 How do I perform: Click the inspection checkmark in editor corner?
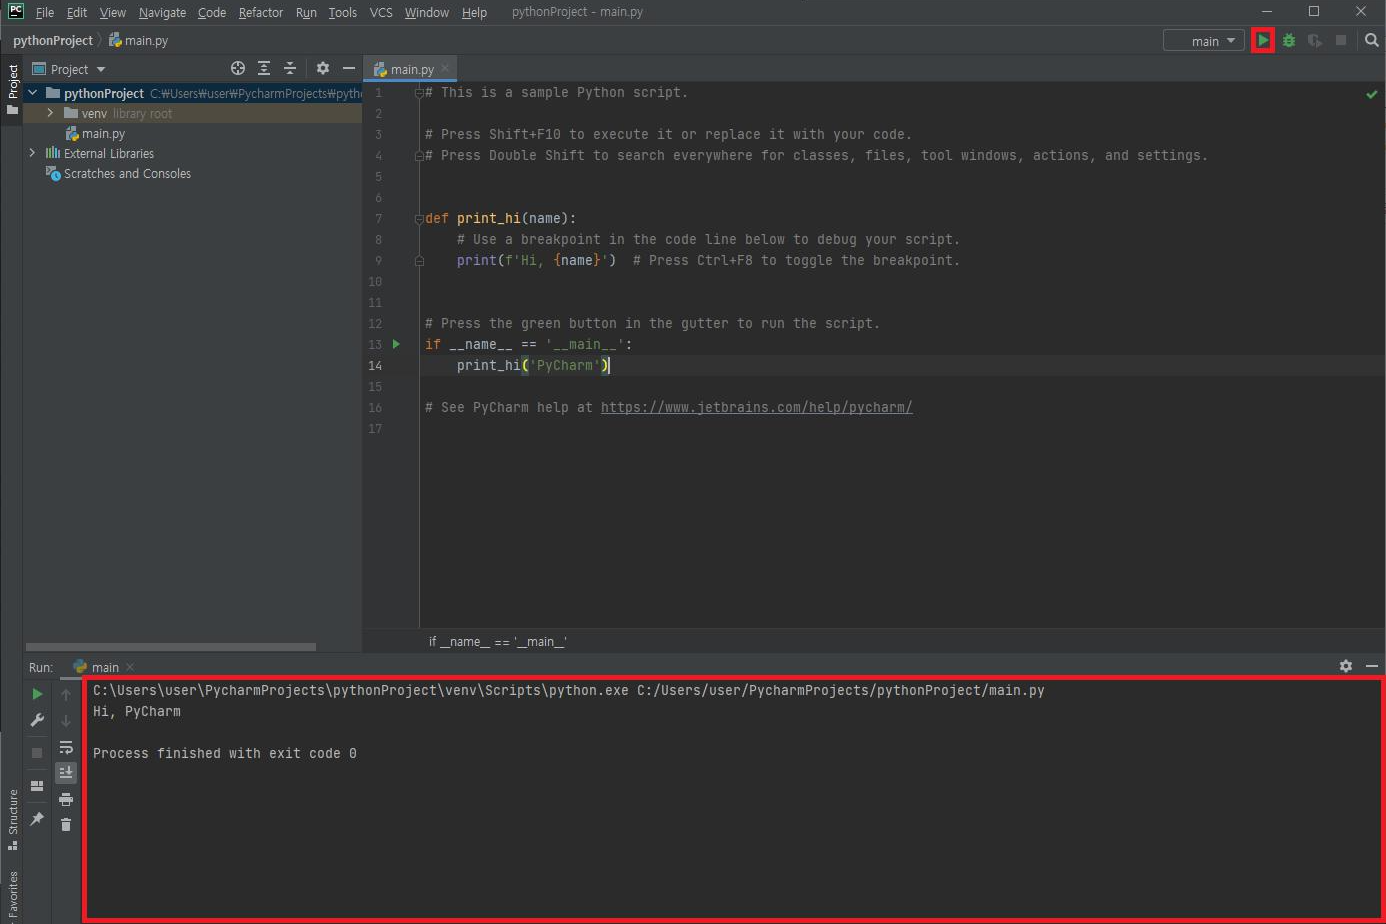click(x=1372, y=94)
